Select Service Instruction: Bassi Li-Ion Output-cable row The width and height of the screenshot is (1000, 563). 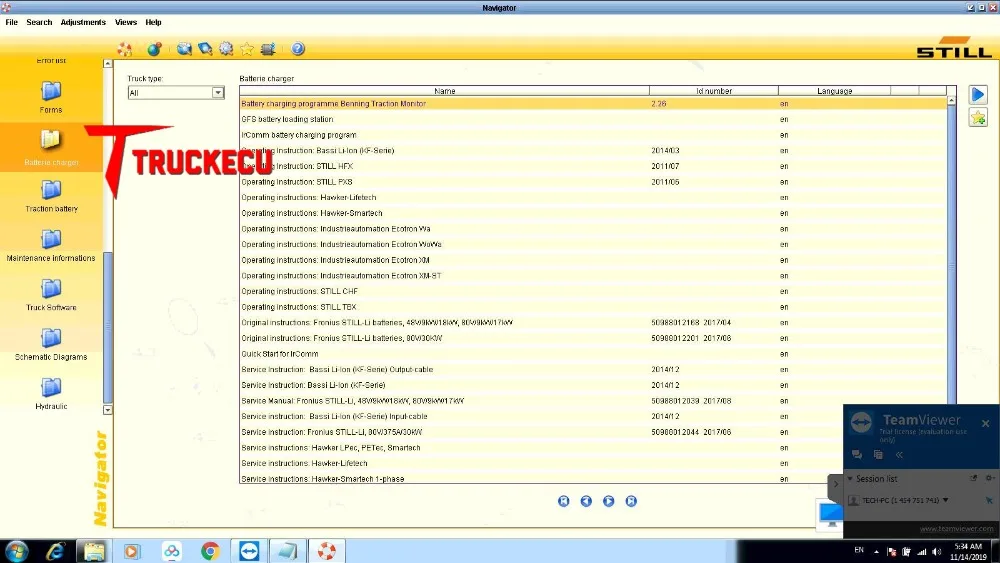click(x=593, y=369)
